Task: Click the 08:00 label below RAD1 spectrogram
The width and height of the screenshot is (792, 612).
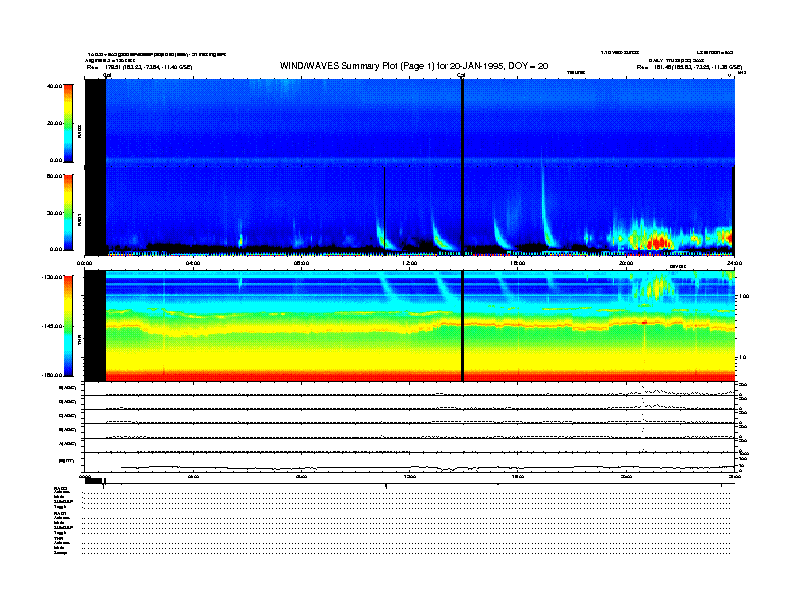Action: (301, 263)
